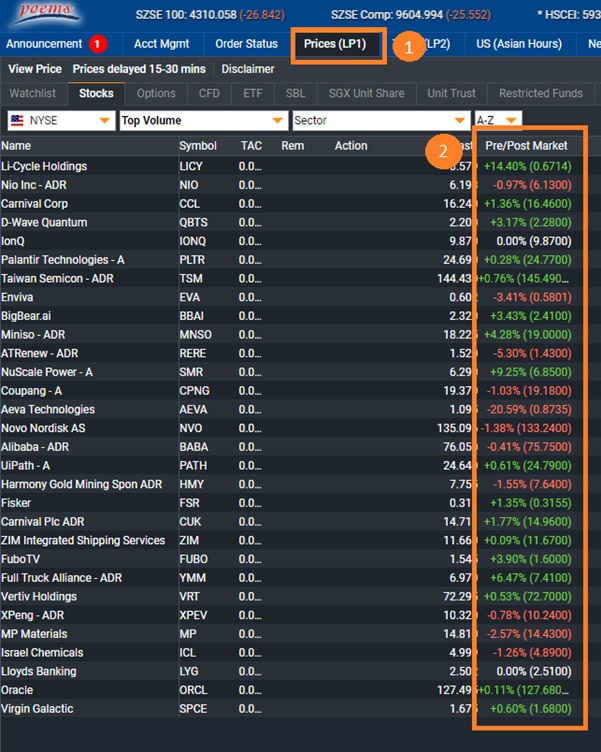Go to the SBL tab
The width and height of the screenshot is (601, 752).
point(295,94)
